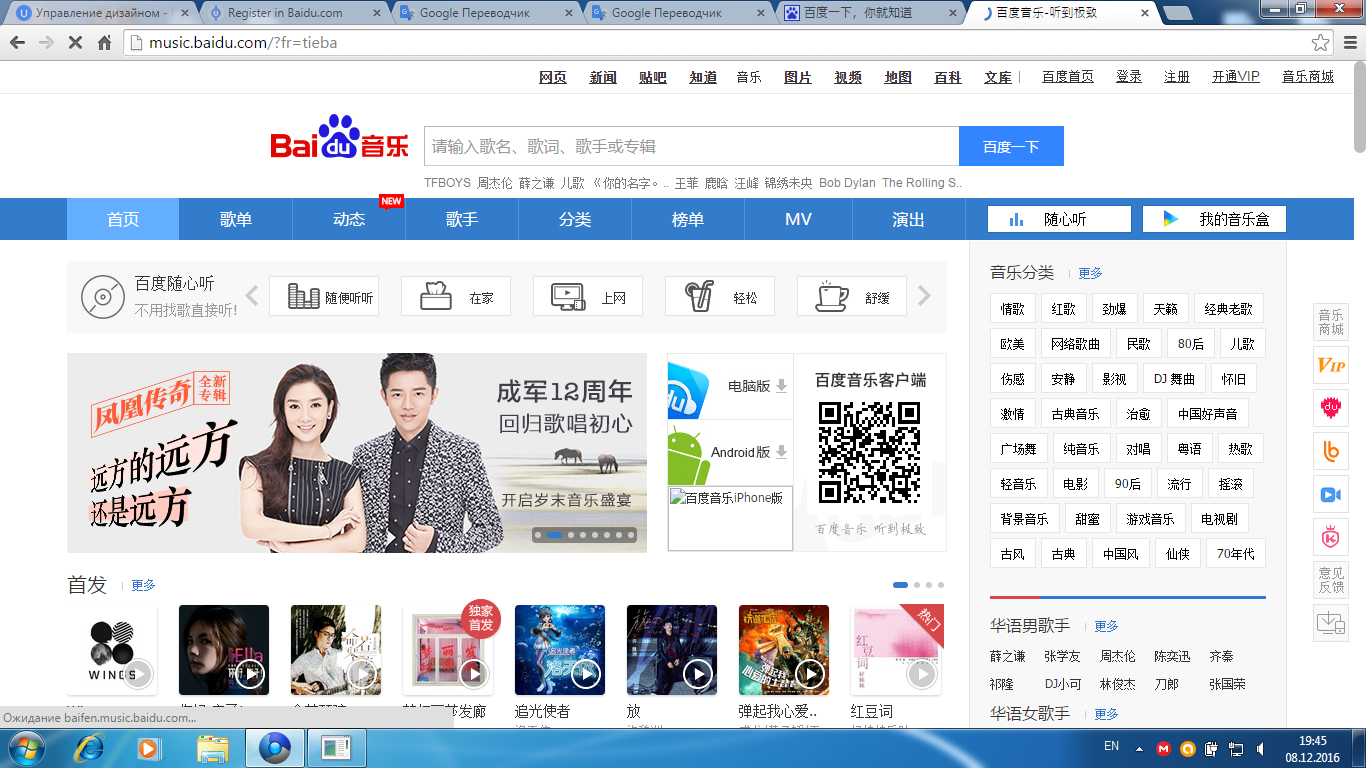This screenshot has height=768, width=1366.
Task: Bookmark page with the star icon
Action: 1321,43
